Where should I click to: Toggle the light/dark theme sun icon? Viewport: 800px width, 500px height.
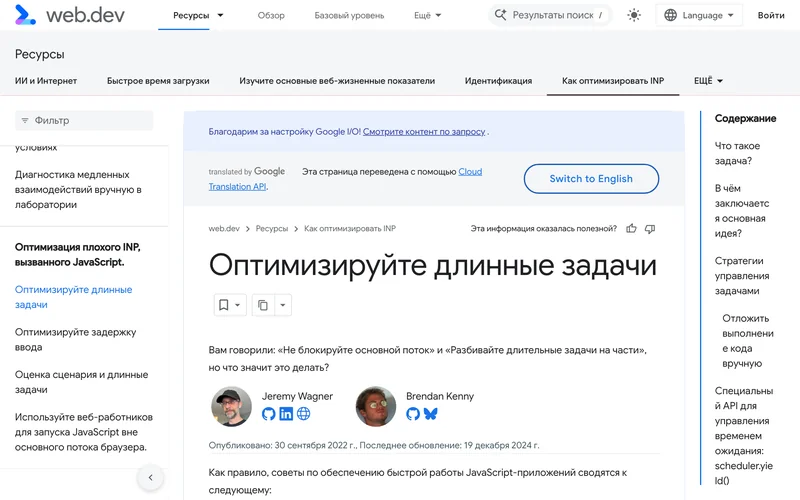pos(634,15)
